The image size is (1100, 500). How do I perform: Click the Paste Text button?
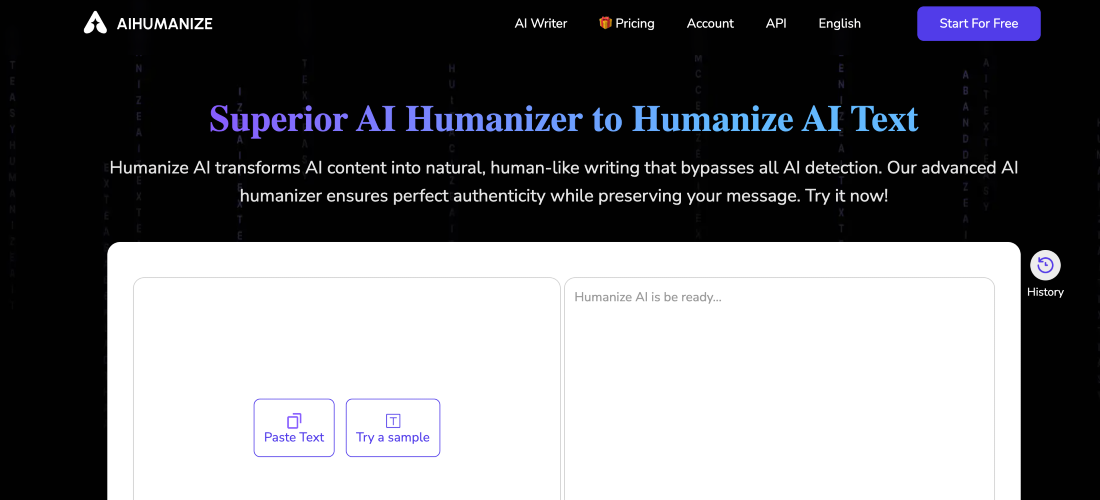pos(294,428)
